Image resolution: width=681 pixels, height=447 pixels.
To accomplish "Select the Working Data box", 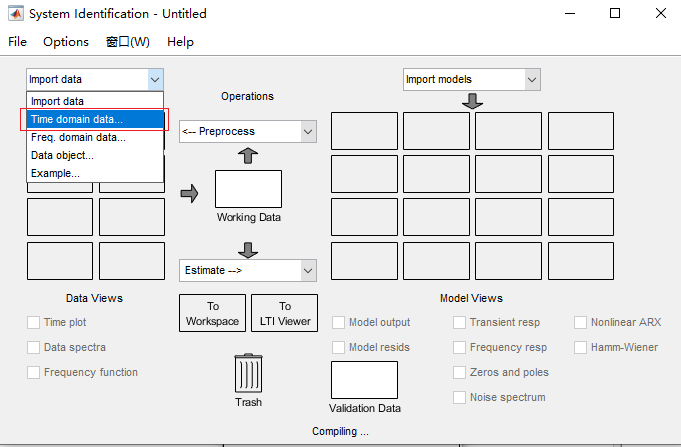I will click(x=248, y=189).
